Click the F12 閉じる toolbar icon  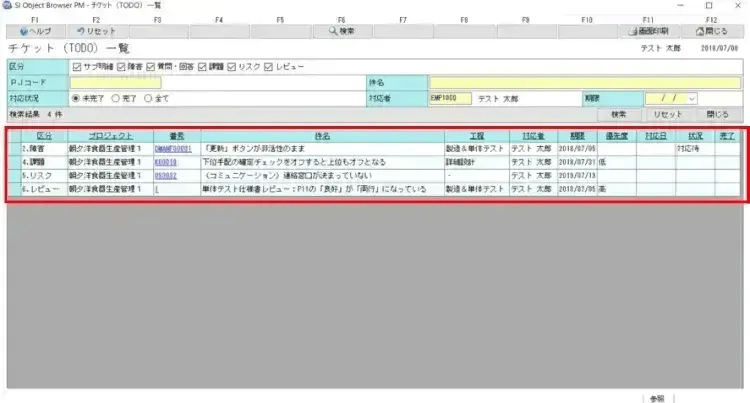pyautogui.click(x=711, y=31)
